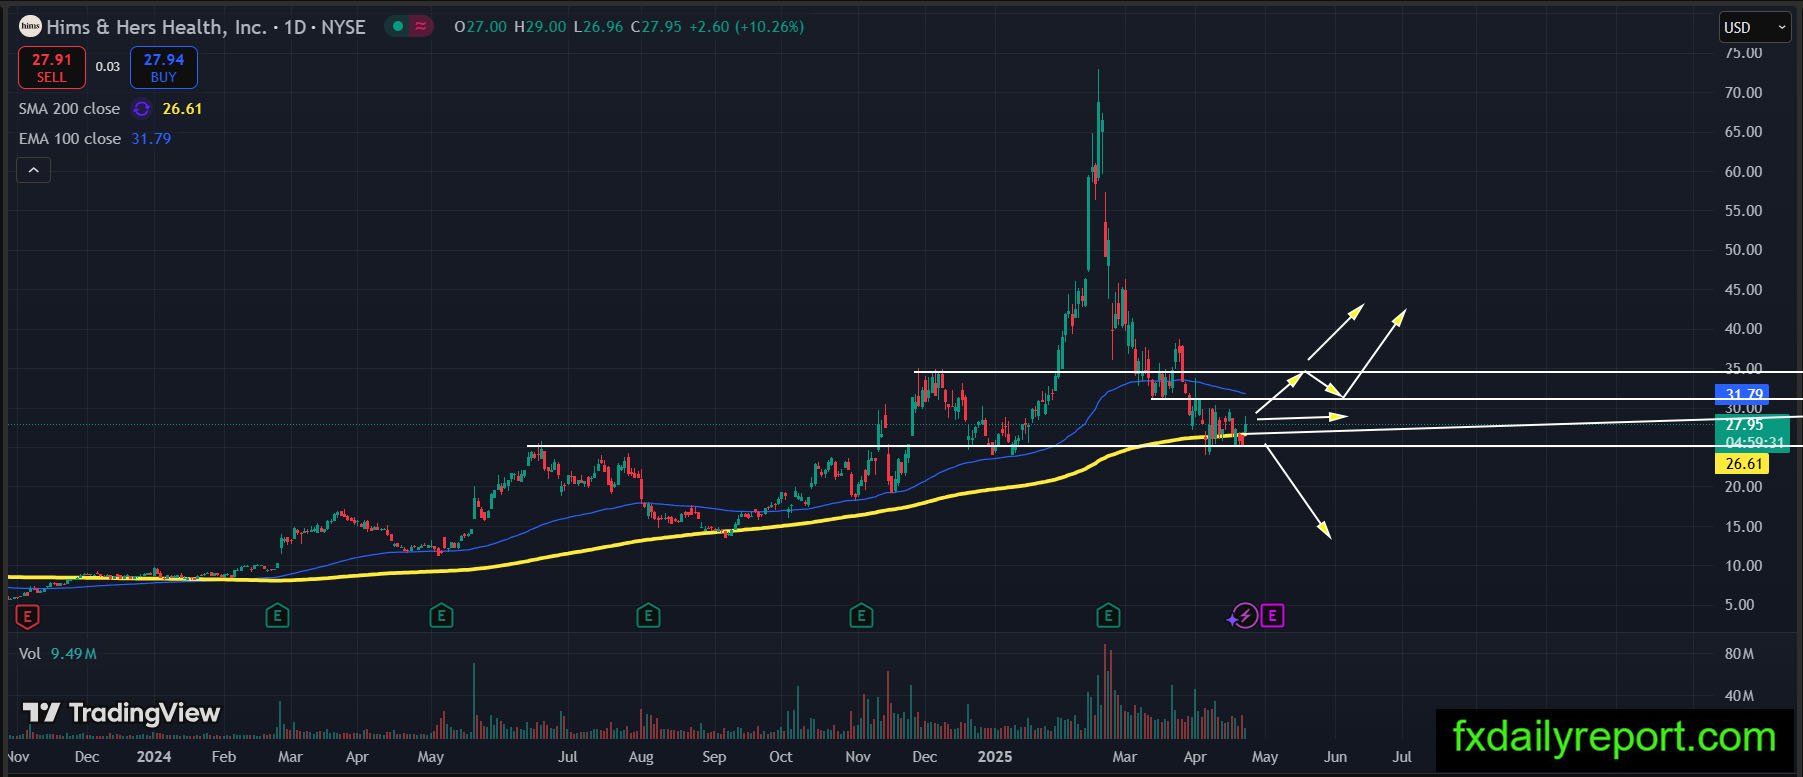Click the 0.03 spread value
The width and height of the screenshot is (1803, 777).
tap(108, 67)
